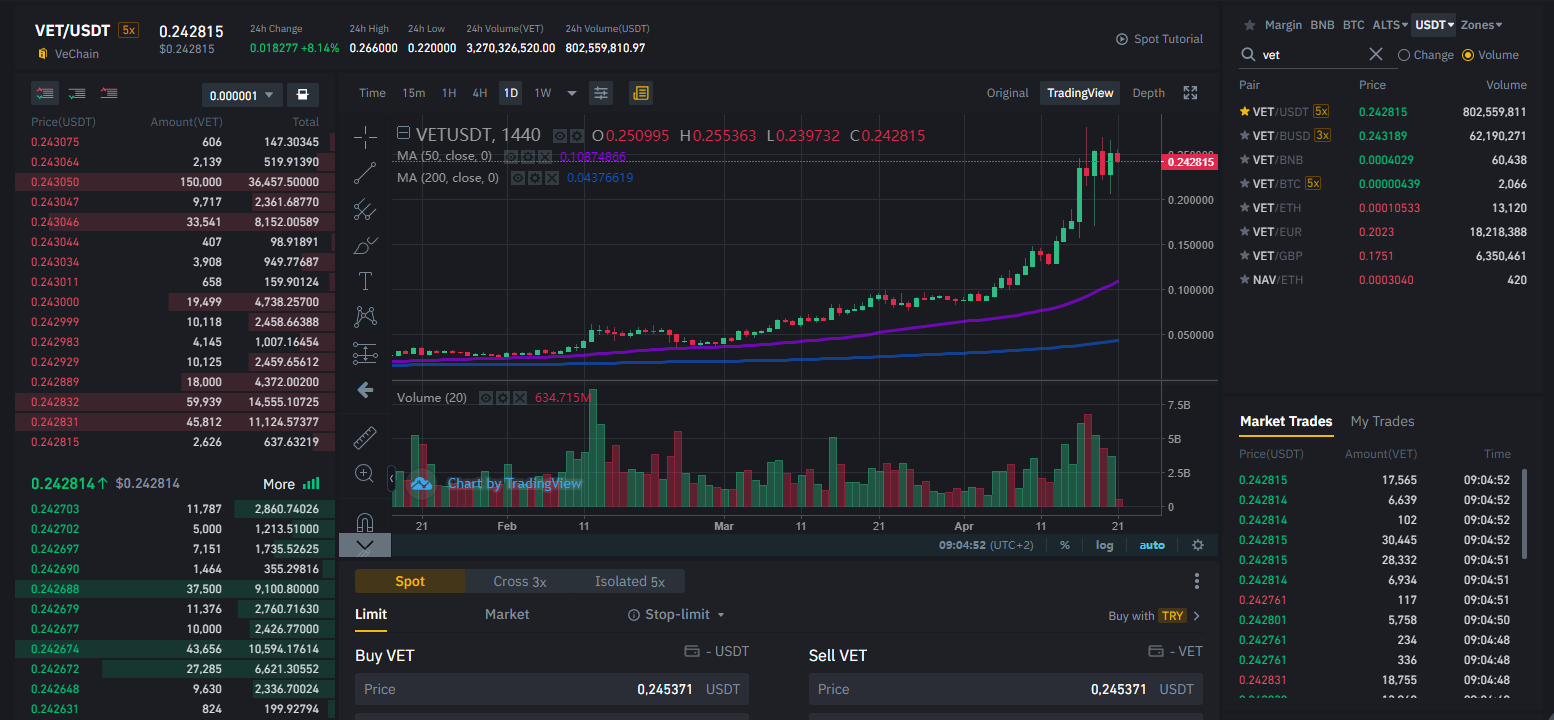
Task: Open chart settings gear icon
Action: 1198,545
